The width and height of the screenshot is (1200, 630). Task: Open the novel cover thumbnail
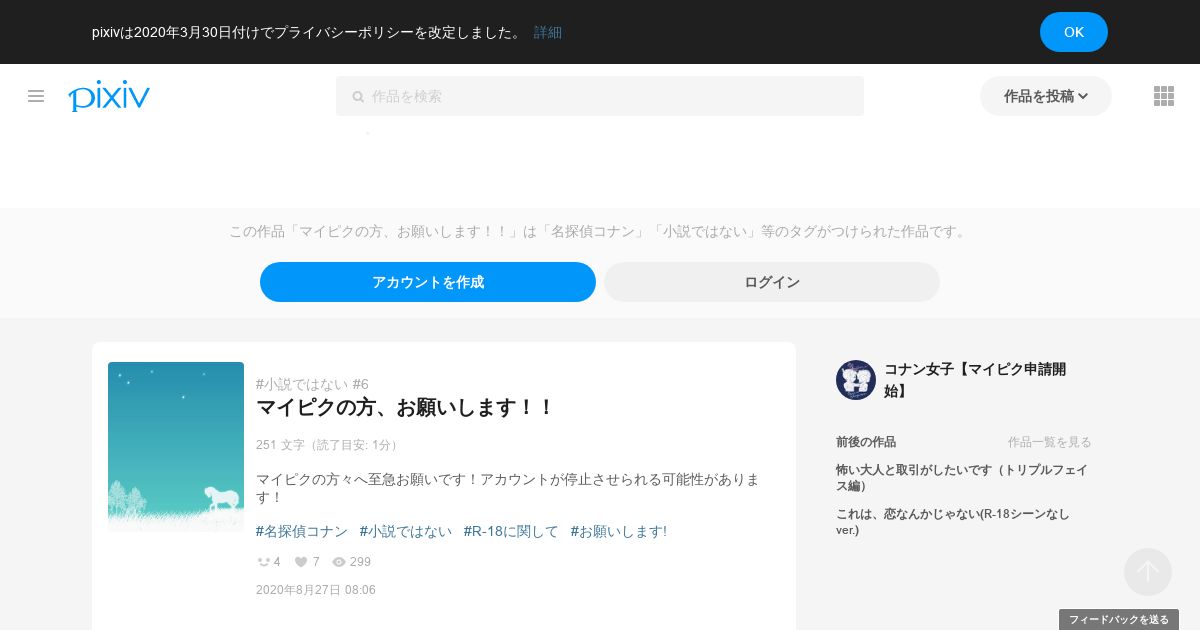(176, 447)
